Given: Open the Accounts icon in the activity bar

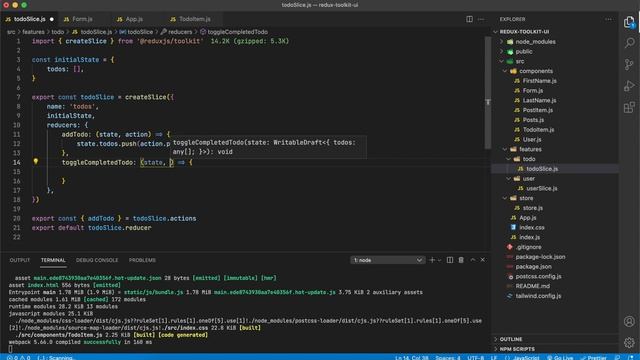Looking at the screenshot, I should [629, 322].
